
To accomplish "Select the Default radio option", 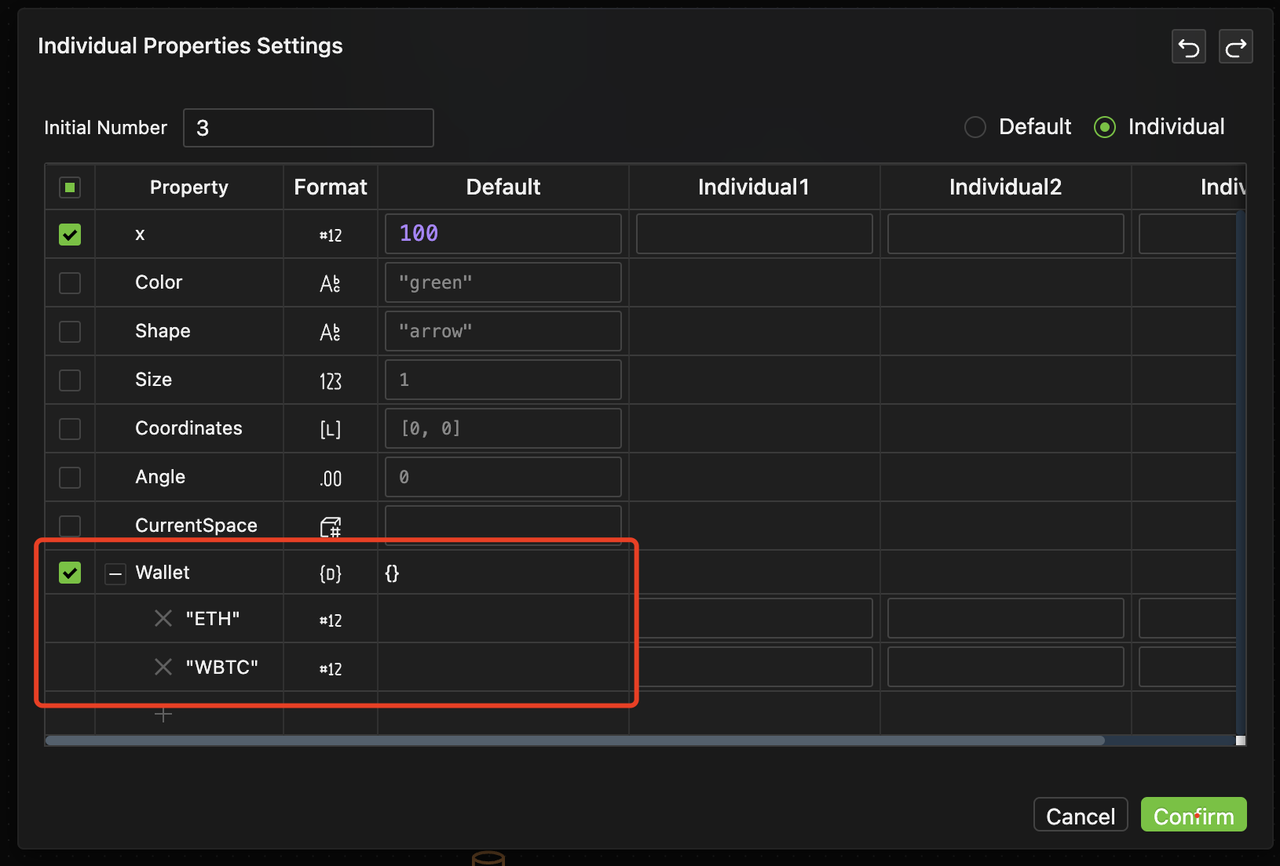I will pyautogui.click(x=975, y=127).
